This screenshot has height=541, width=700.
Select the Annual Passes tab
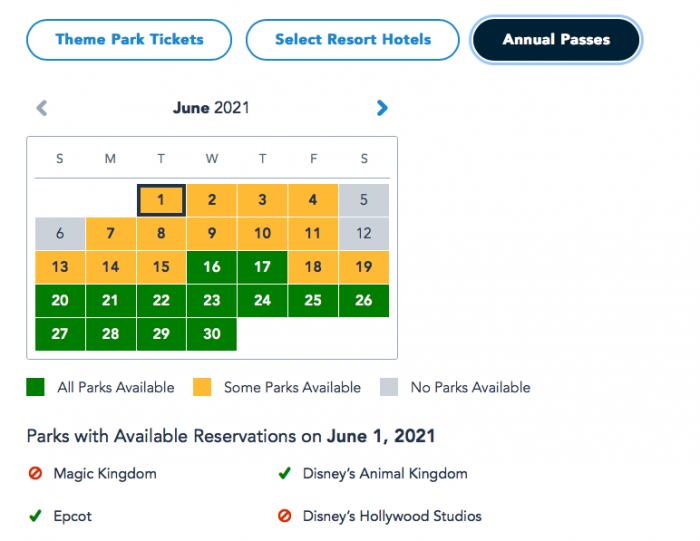pos(556,40)
